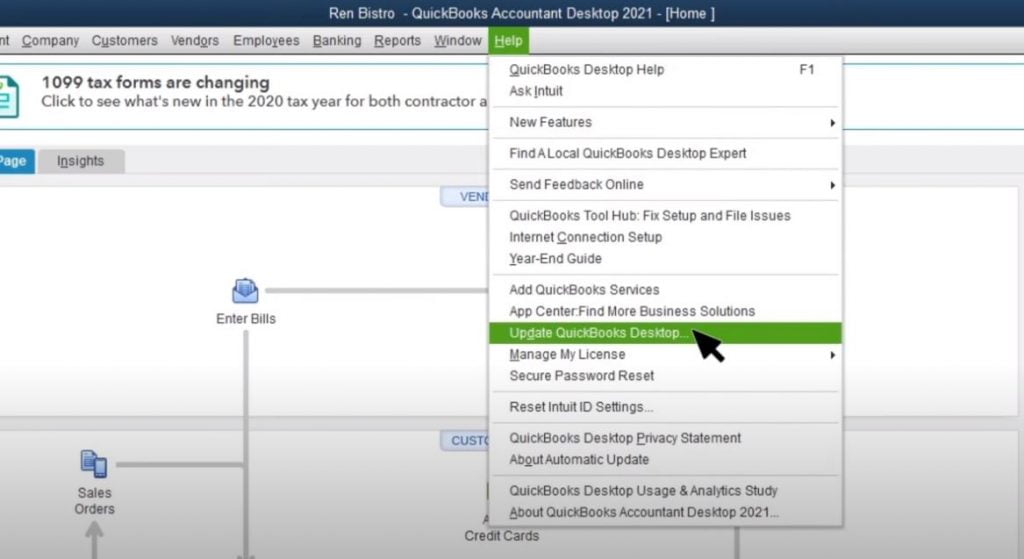Open the Sales Orders icon
Screen dimensions: 1024x559
point(94,464)
